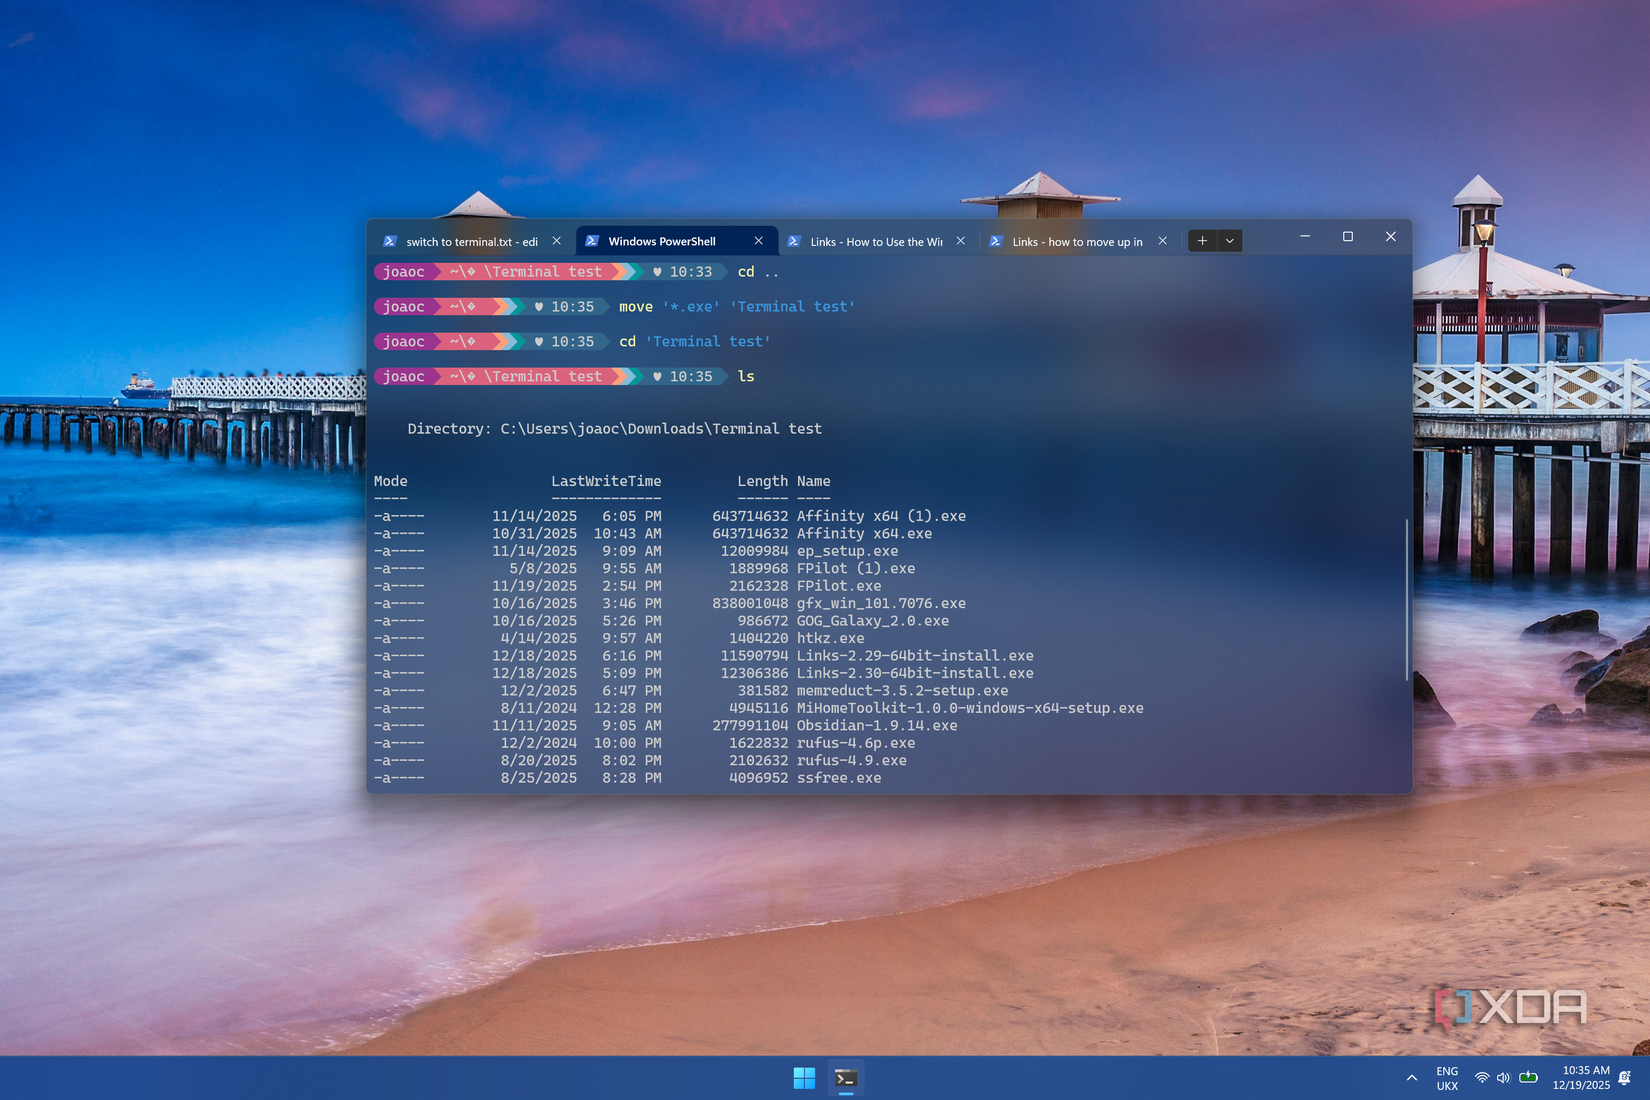Maximize the Terminal window
This screenshot has height=1100, width=1650.
point(1348,237)
